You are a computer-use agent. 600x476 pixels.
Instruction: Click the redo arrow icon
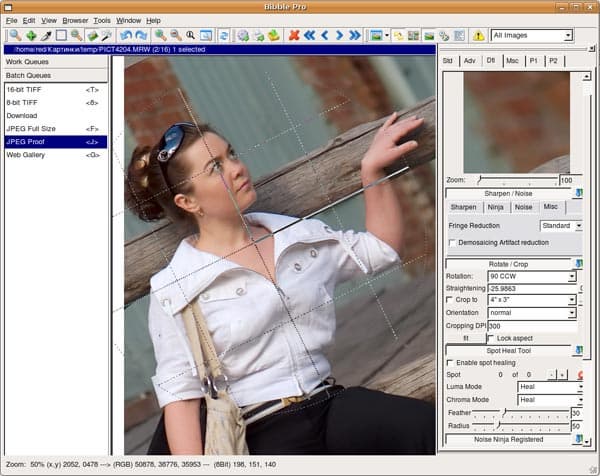tap(141, 36)
